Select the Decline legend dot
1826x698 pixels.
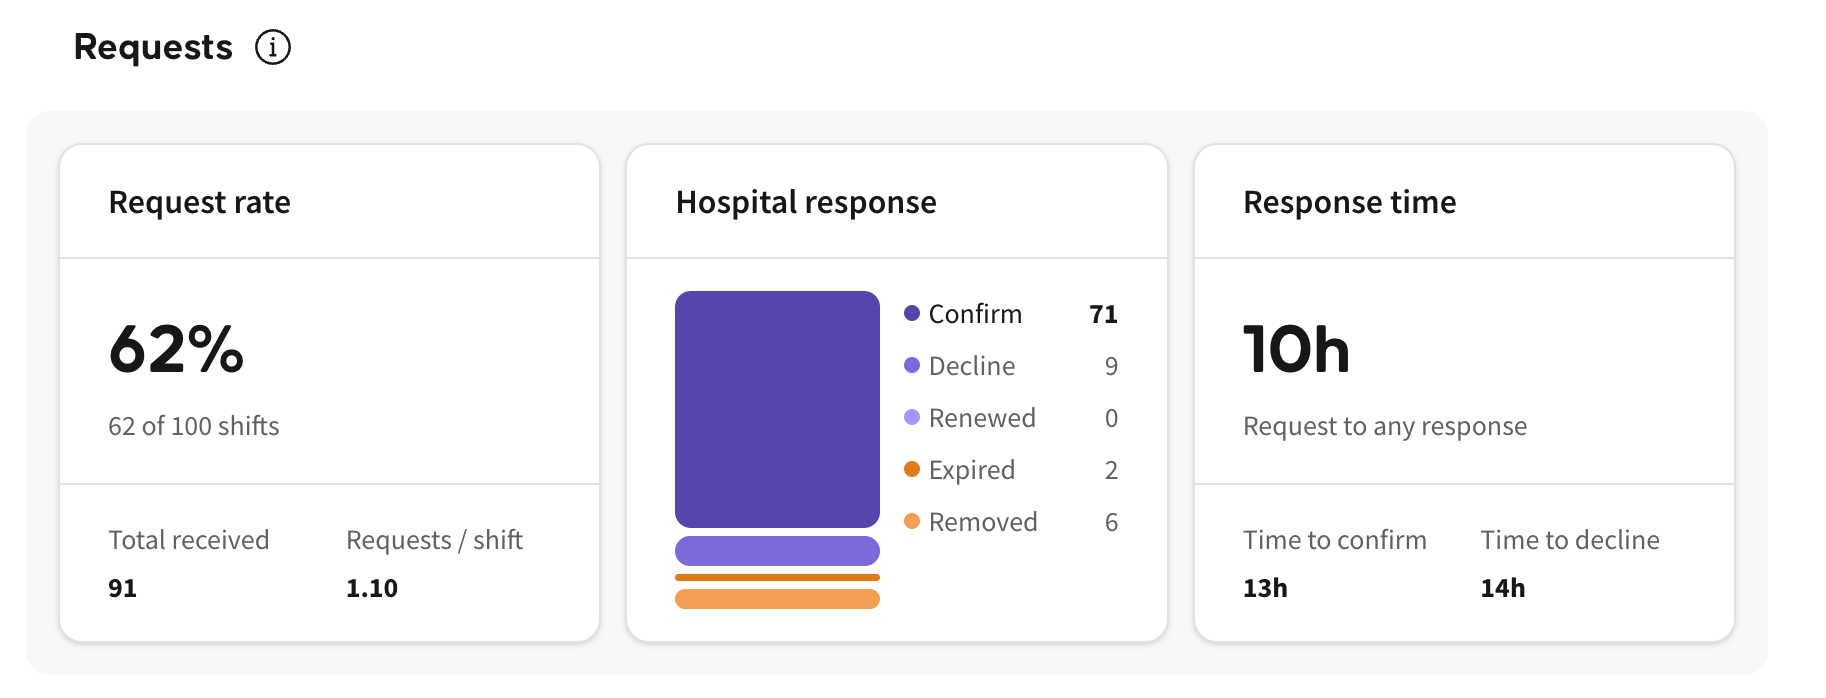tap(912, 365)
